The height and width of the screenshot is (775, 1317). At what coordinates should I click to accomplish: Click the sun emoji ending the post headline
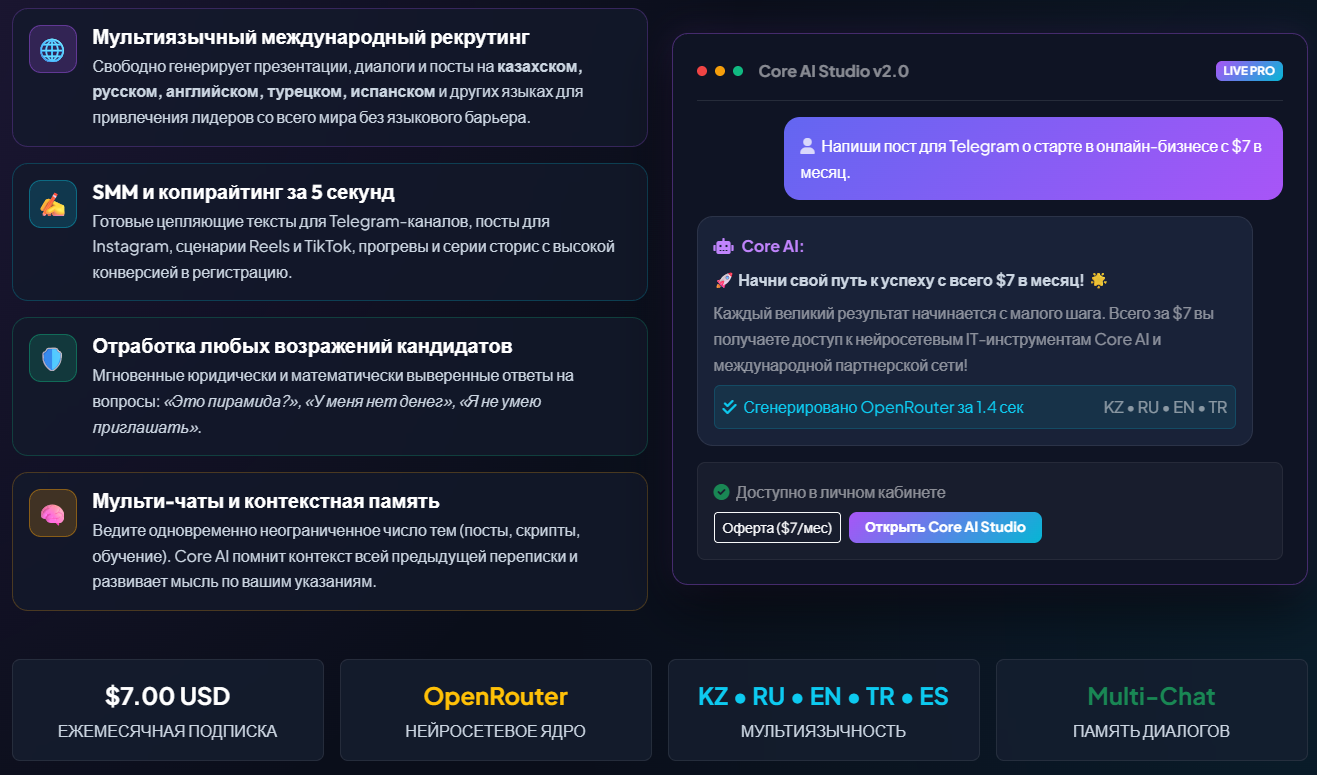1099,281
